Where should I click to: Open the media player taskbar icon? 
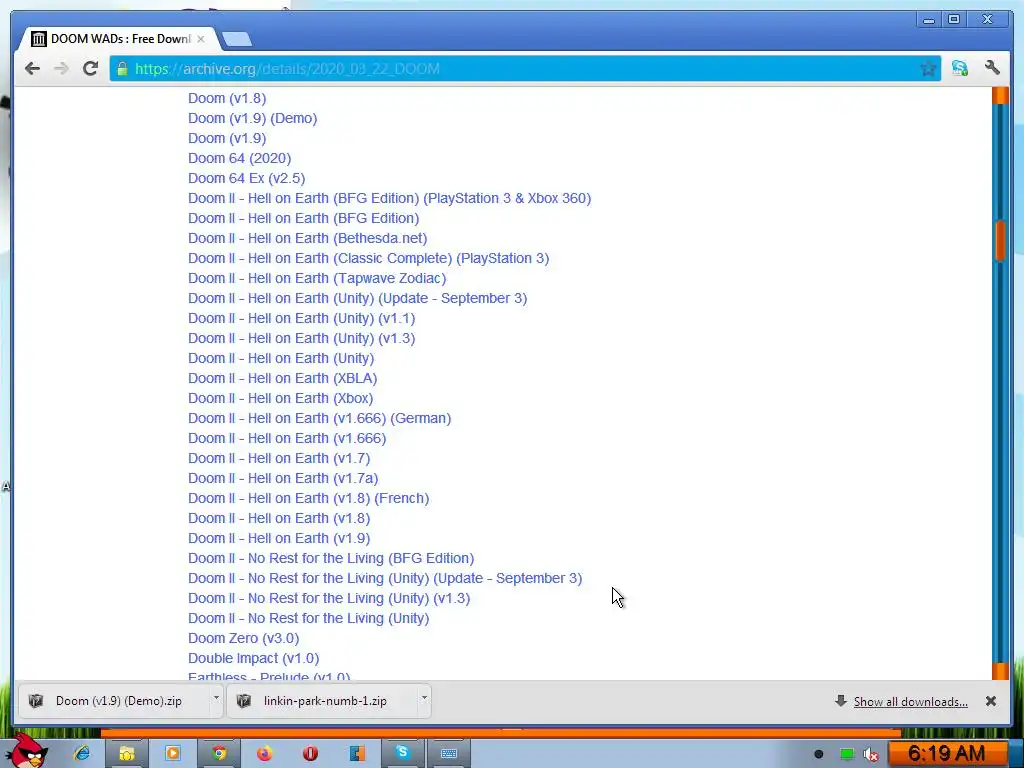pyautogui.click(x=172, y=754)
